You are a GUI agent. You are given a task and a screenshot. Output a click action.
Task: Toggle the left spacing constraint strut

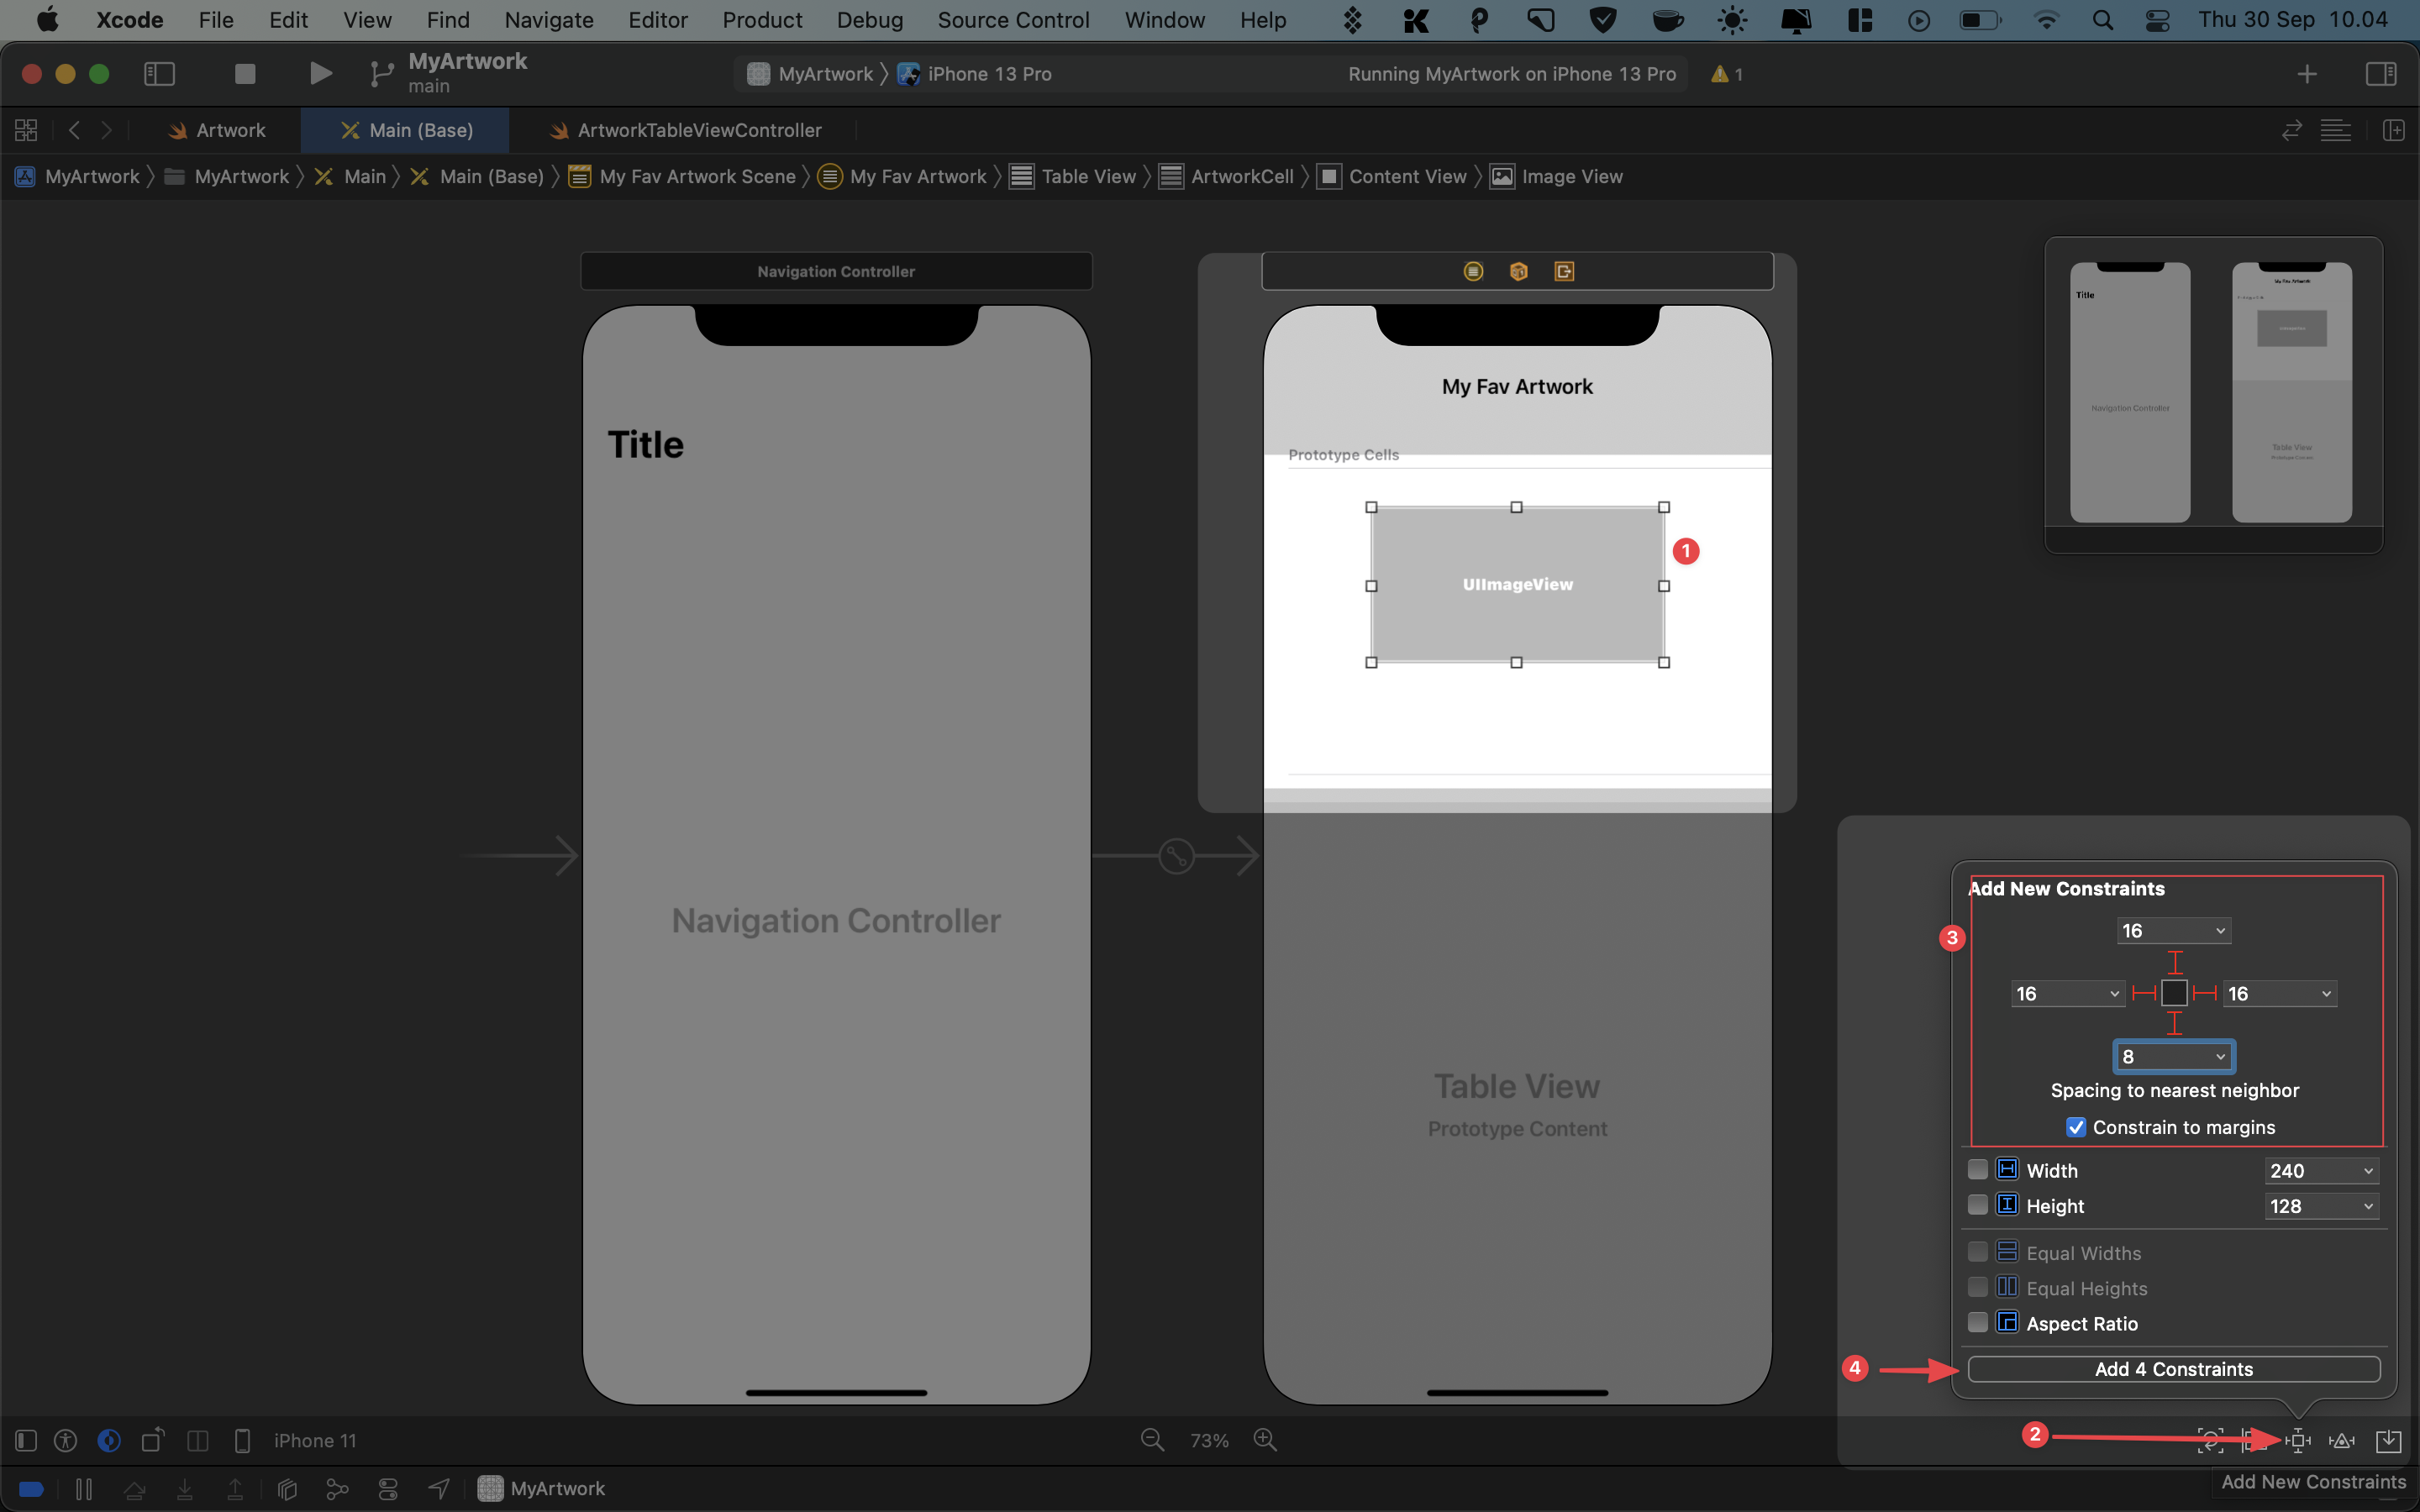tap(2144, 993)
